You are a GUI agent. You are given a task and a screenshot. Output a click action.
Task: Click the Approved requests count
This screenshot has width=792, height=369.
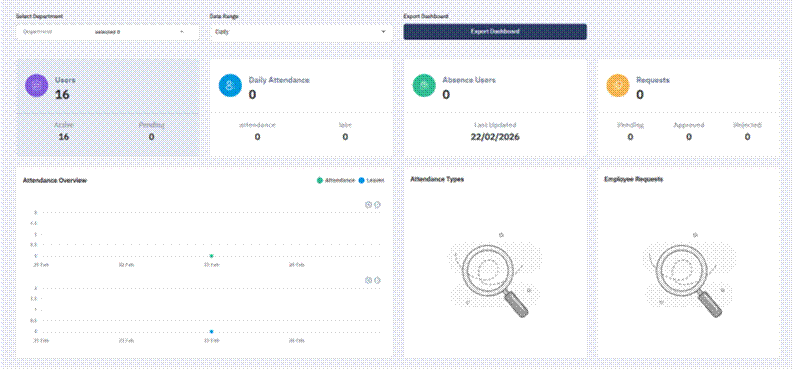pyautogui.click(x=689, y=137)
